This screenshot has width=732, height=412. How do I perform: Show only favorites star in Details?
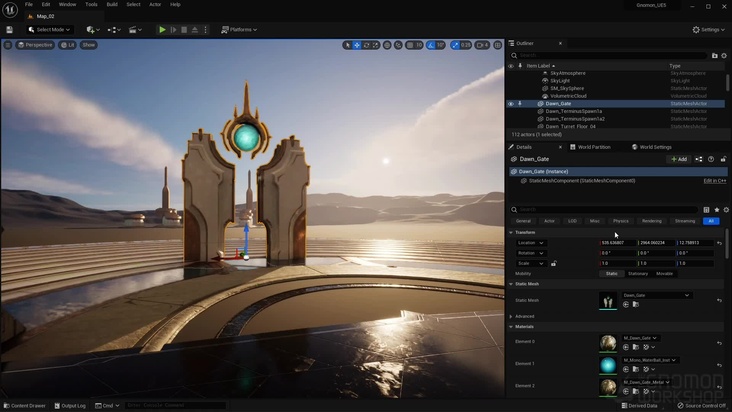(717, 210)
